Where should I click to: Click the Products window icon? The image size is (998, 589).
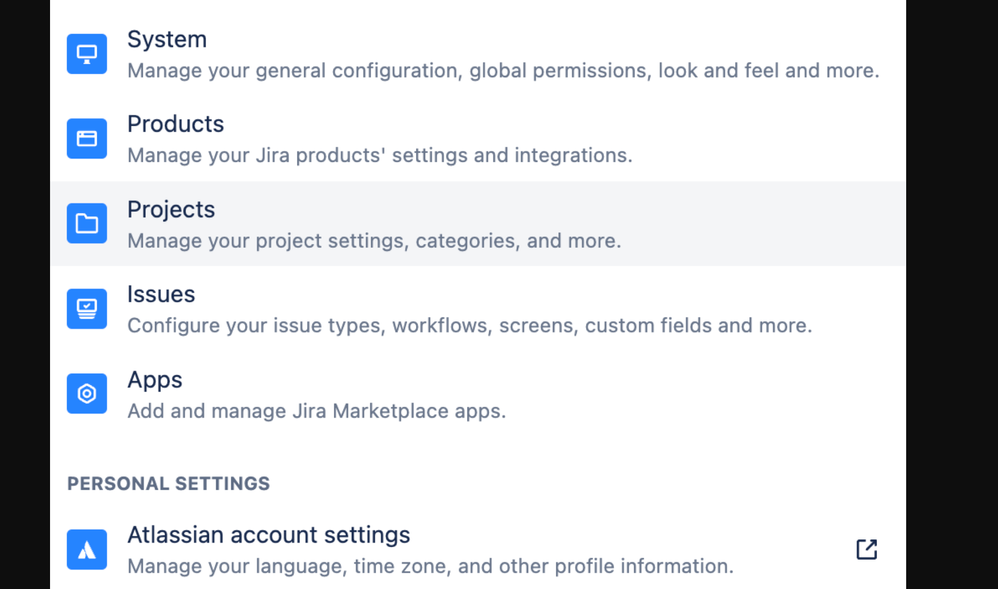(87, 139)
